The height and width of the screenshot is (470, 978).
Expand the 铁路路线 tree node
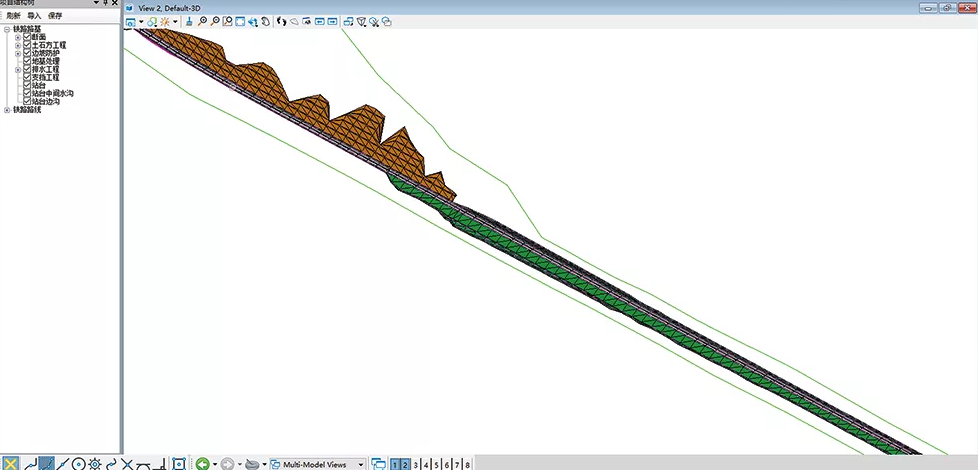7,110
